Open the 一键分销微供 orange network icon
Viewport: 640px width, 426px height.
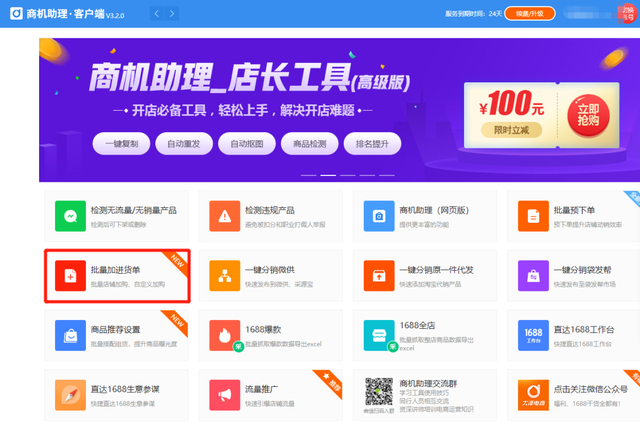coord(225,275)
